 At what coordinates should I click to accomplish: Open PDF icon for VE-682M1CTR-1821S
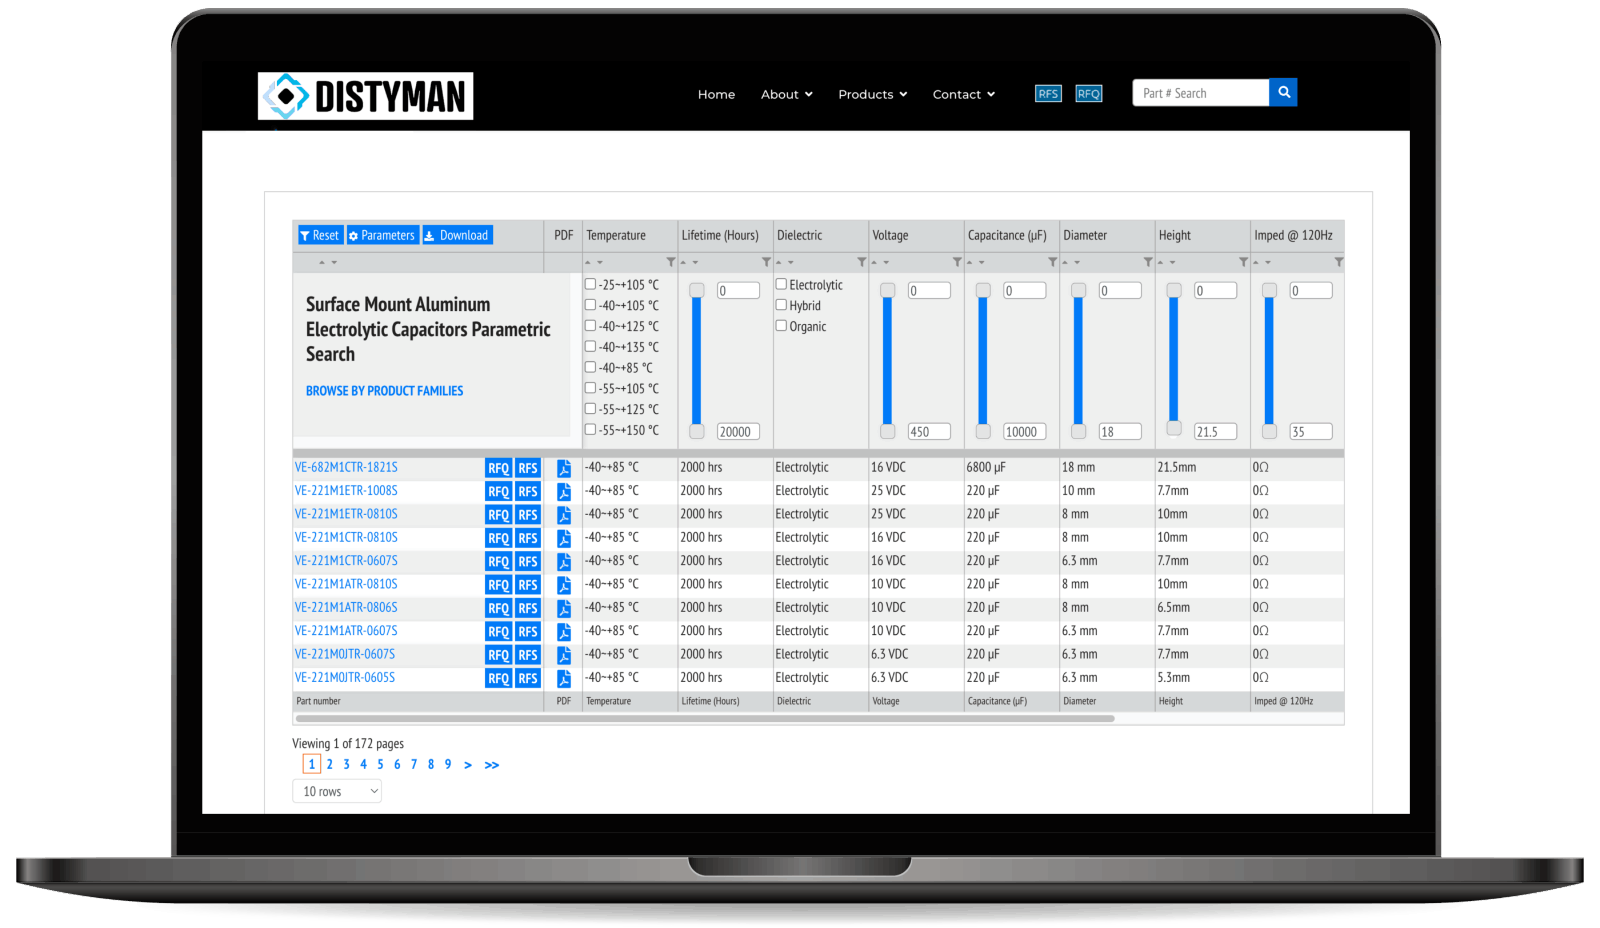point(564,468)
